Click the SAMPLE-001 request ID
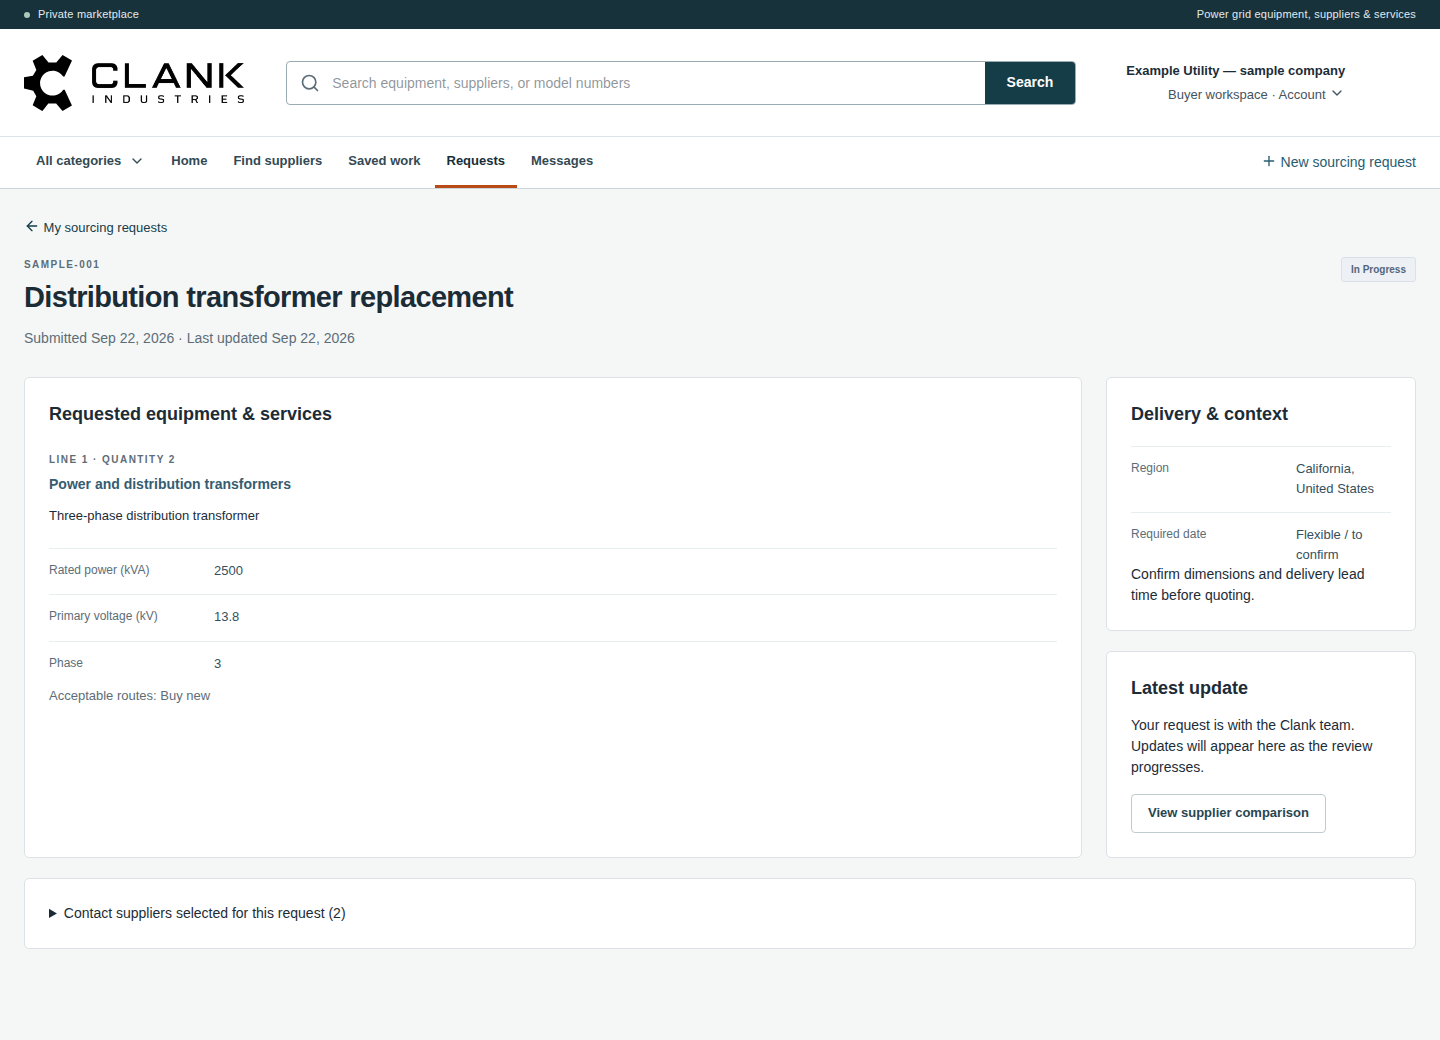This screenshot has height=1040, width=1440. 62,264
